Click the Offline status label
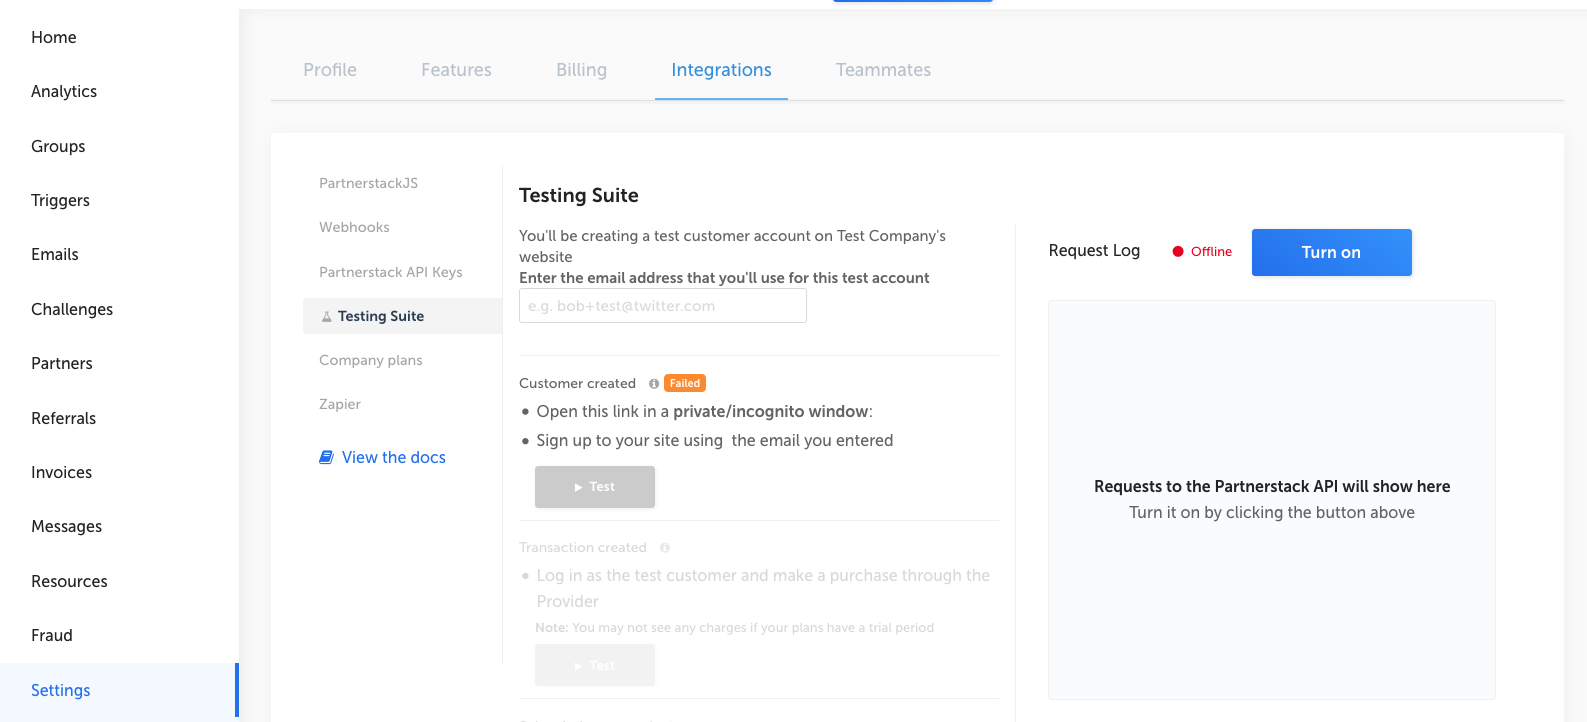The width and height of the screenshot is (1587, 722). click(1211, 252)
